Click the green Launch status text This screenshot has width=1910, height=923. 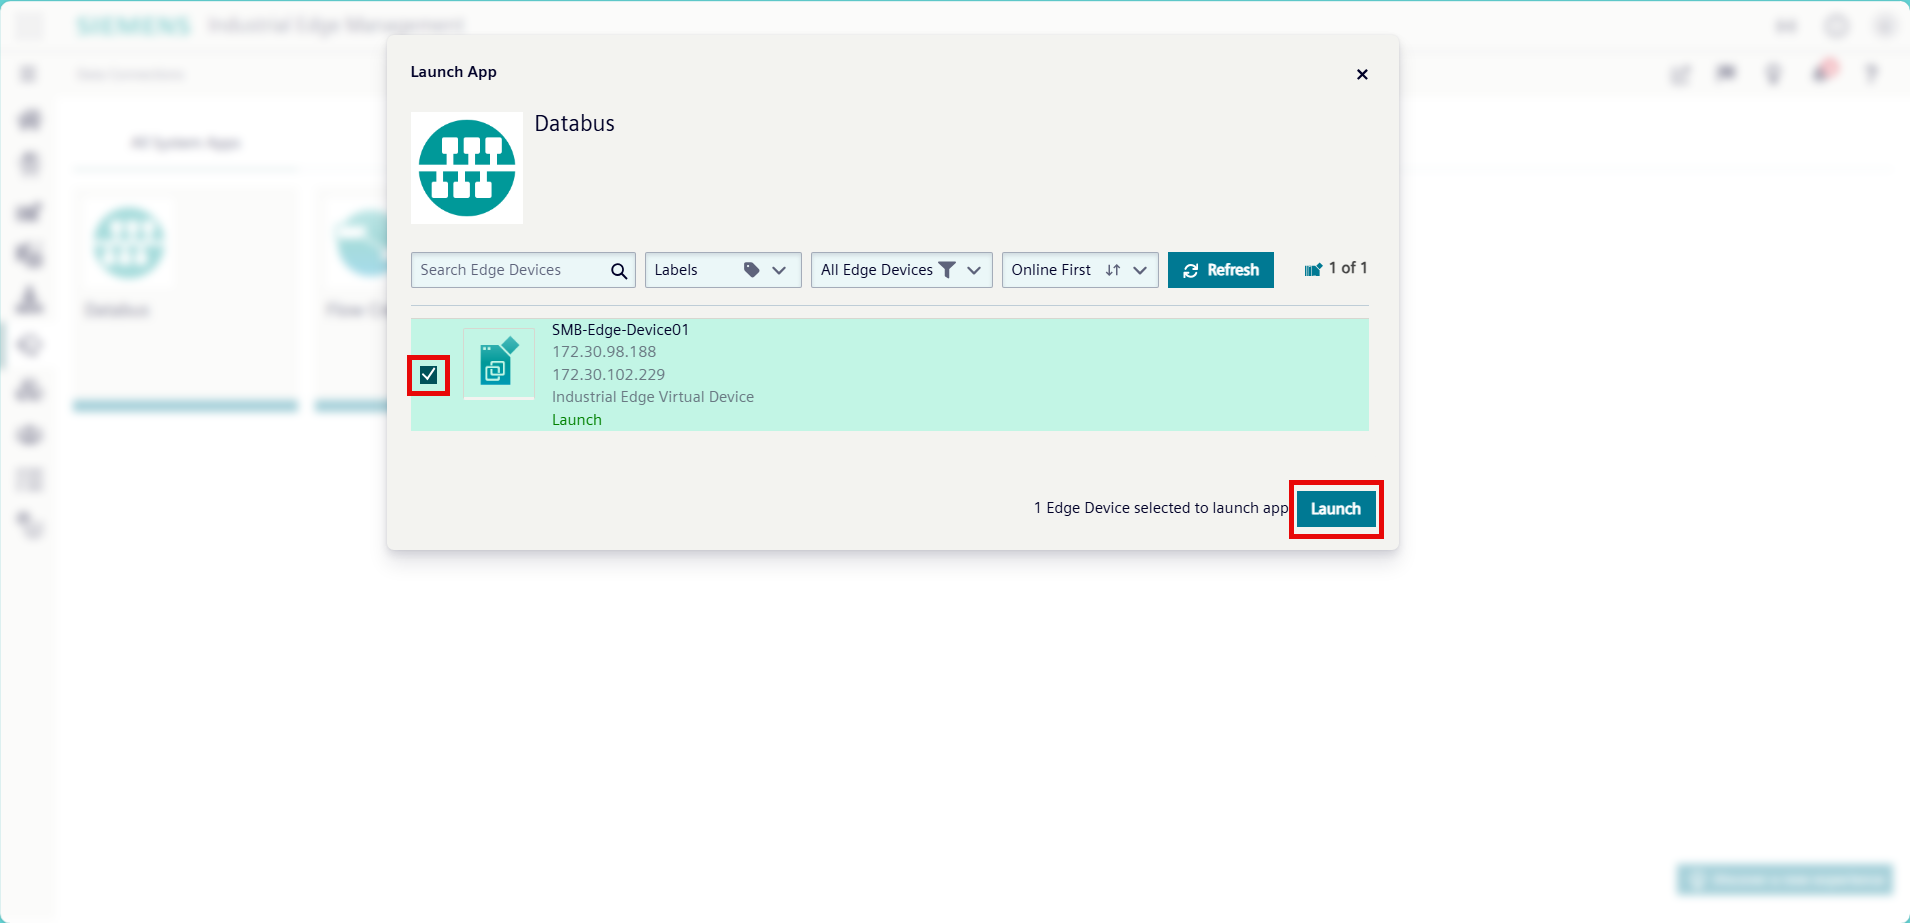pos(577,420)
